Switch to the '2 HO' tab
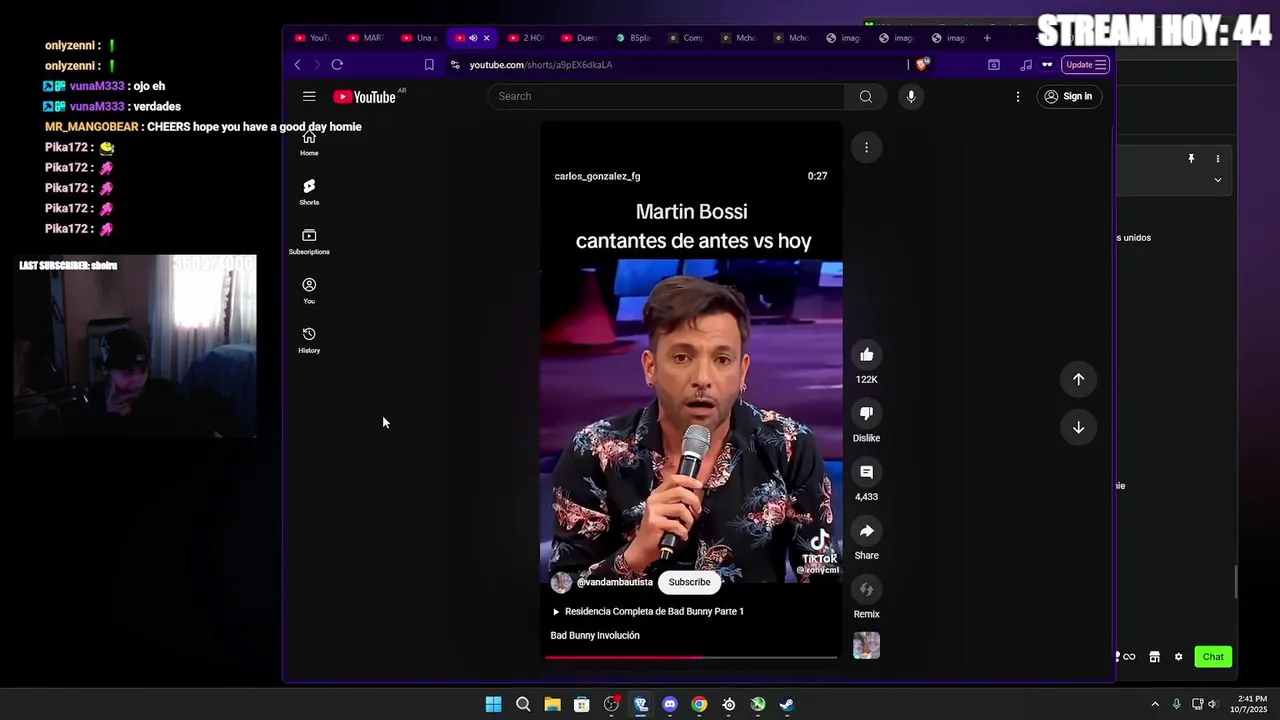The image size is (1280, 720). coord(525,38)
